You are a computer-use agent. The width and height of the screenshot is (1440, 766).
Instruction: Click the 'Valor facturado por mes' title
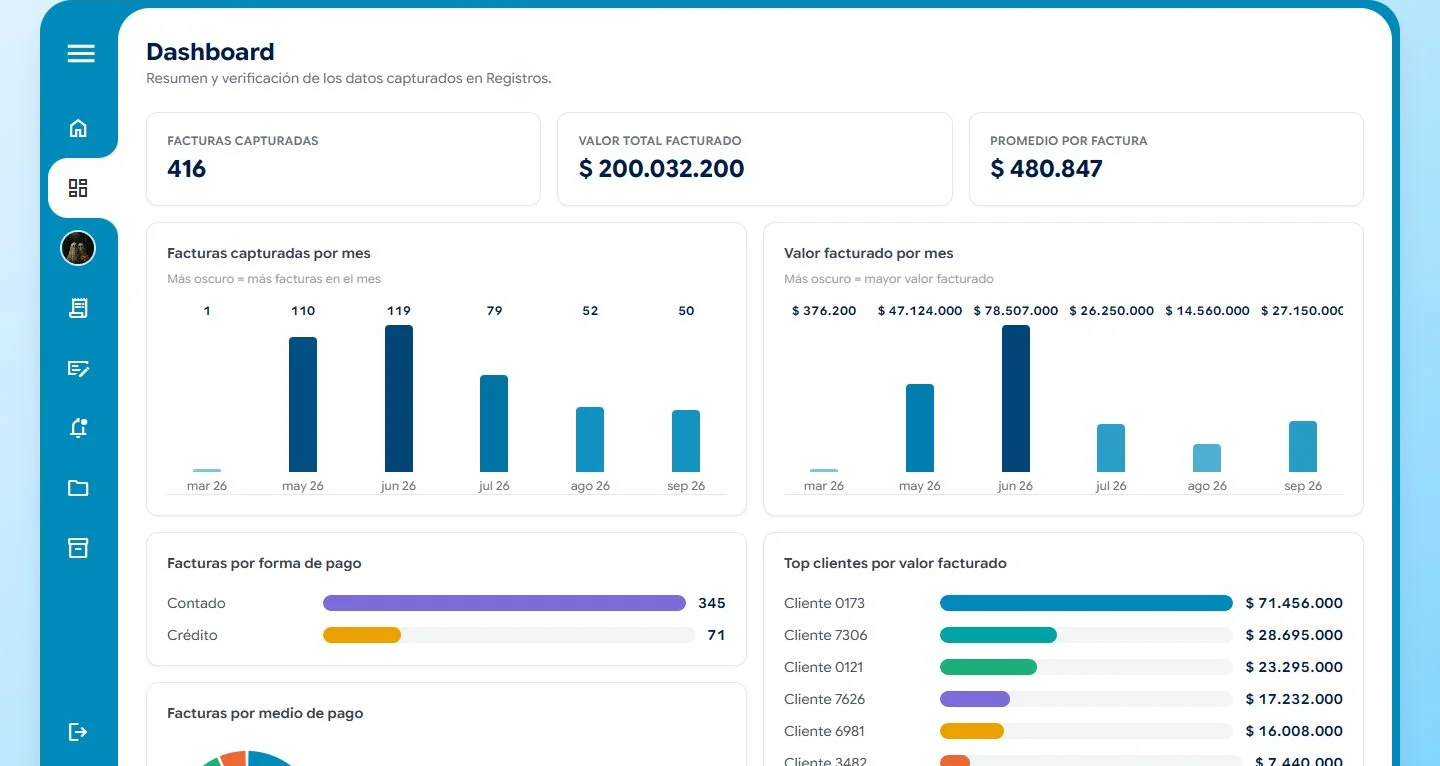point(869,253)
